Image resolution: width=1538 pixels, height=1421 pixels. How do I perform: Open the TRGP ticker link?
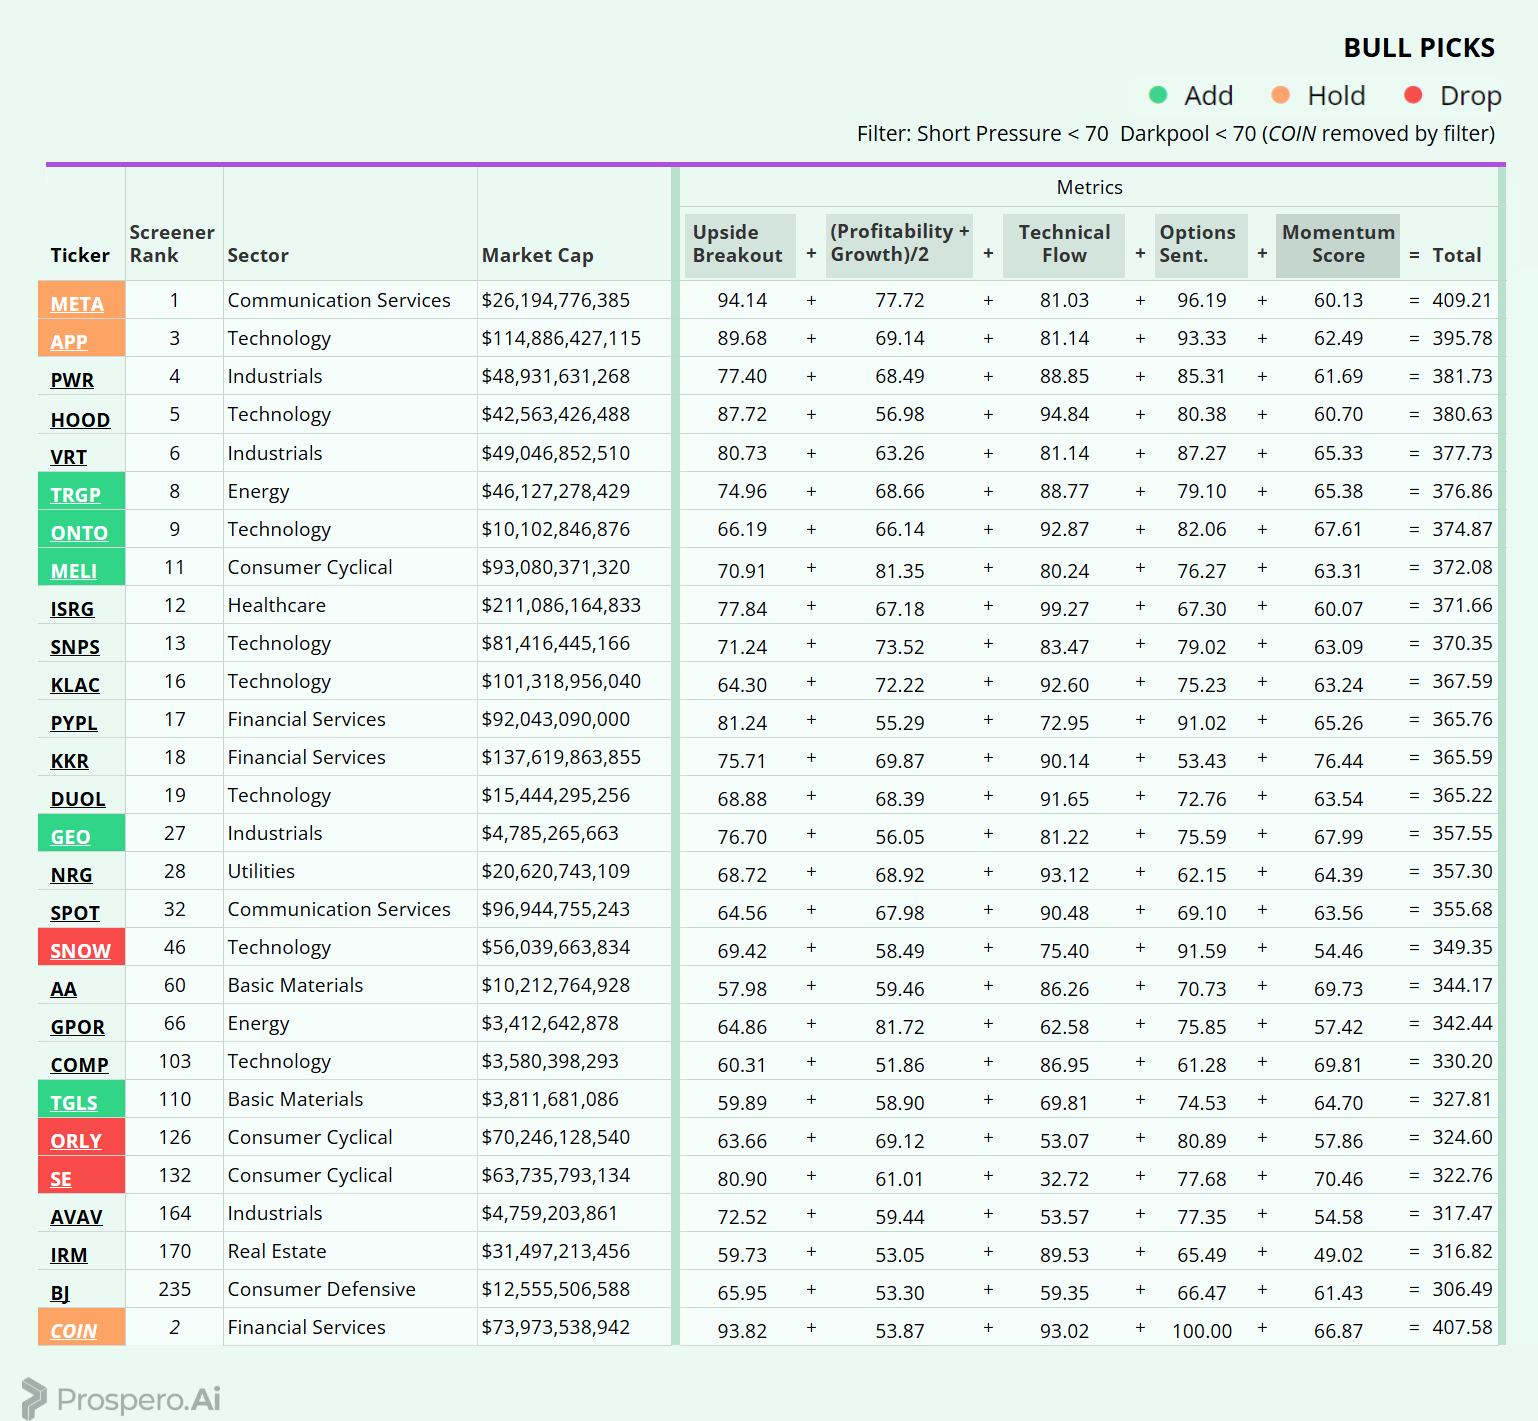[75, 495]
